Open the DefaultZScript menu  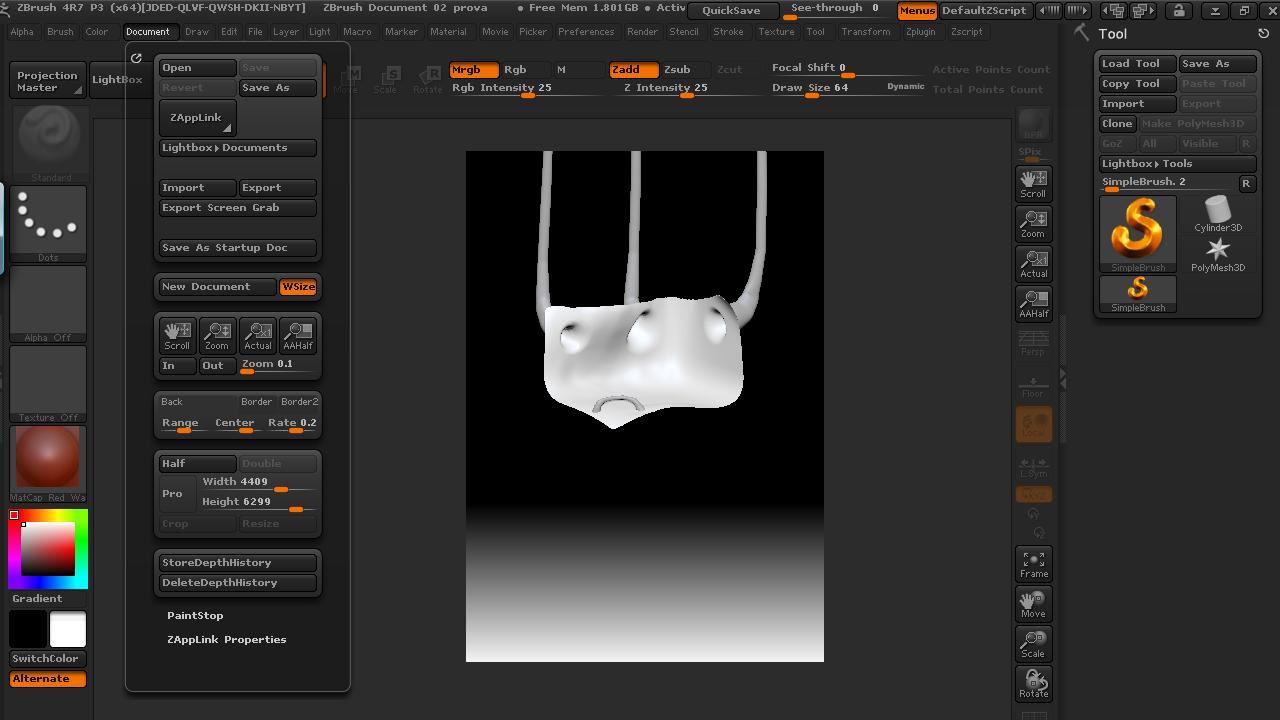[x=984, y=11]
